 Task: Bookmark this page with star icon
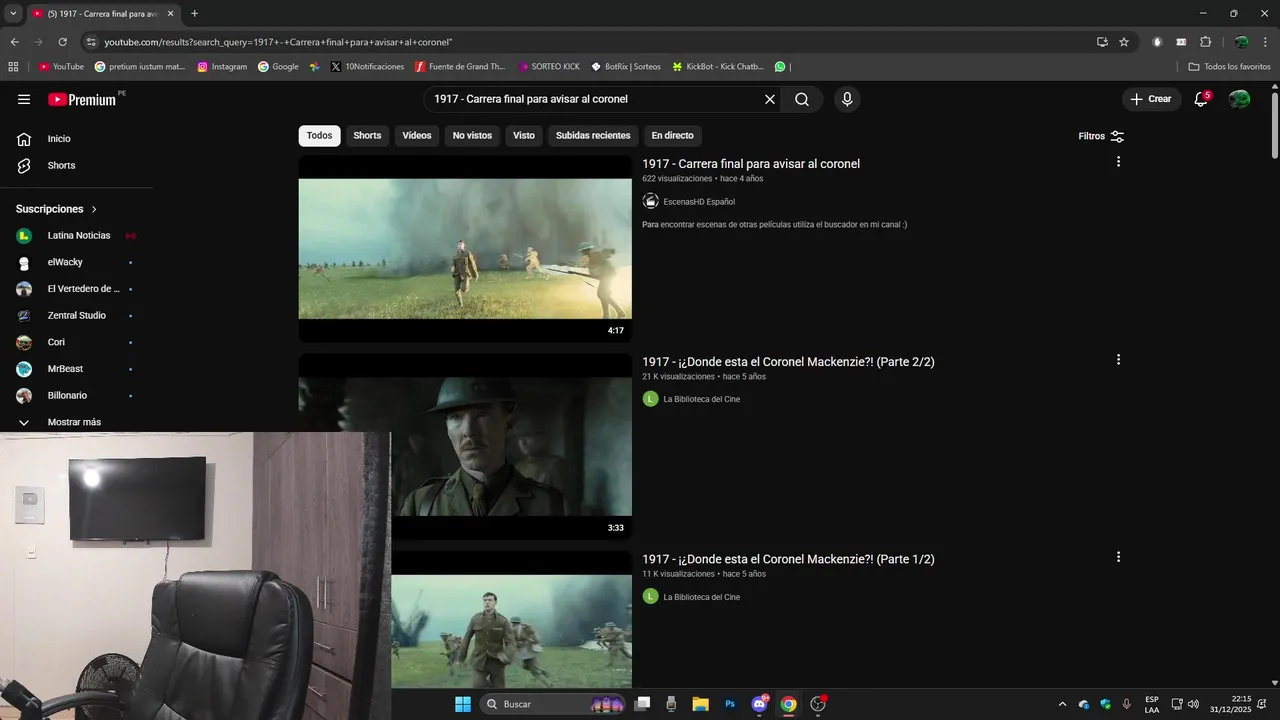(1124, 42)
